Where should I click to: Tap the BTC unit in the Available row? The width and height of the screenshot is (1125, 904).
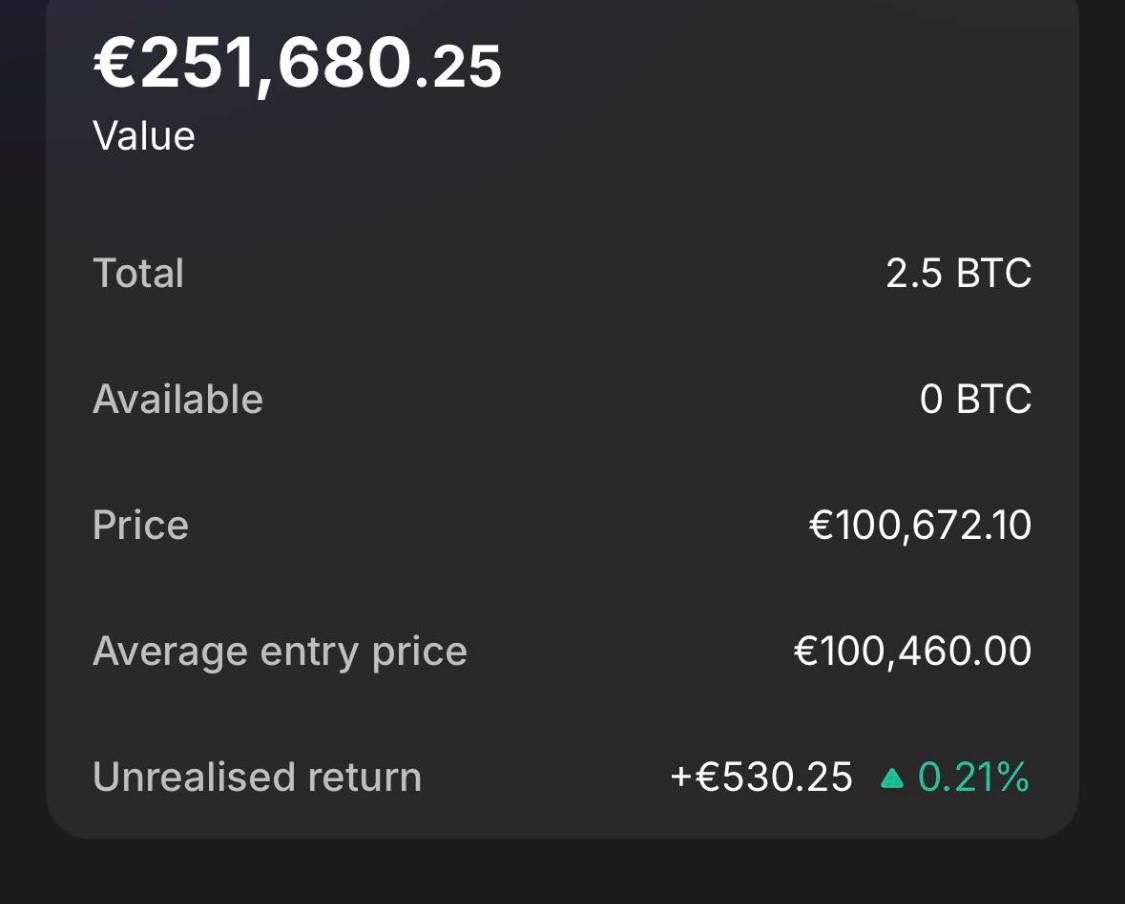[994, 400]
